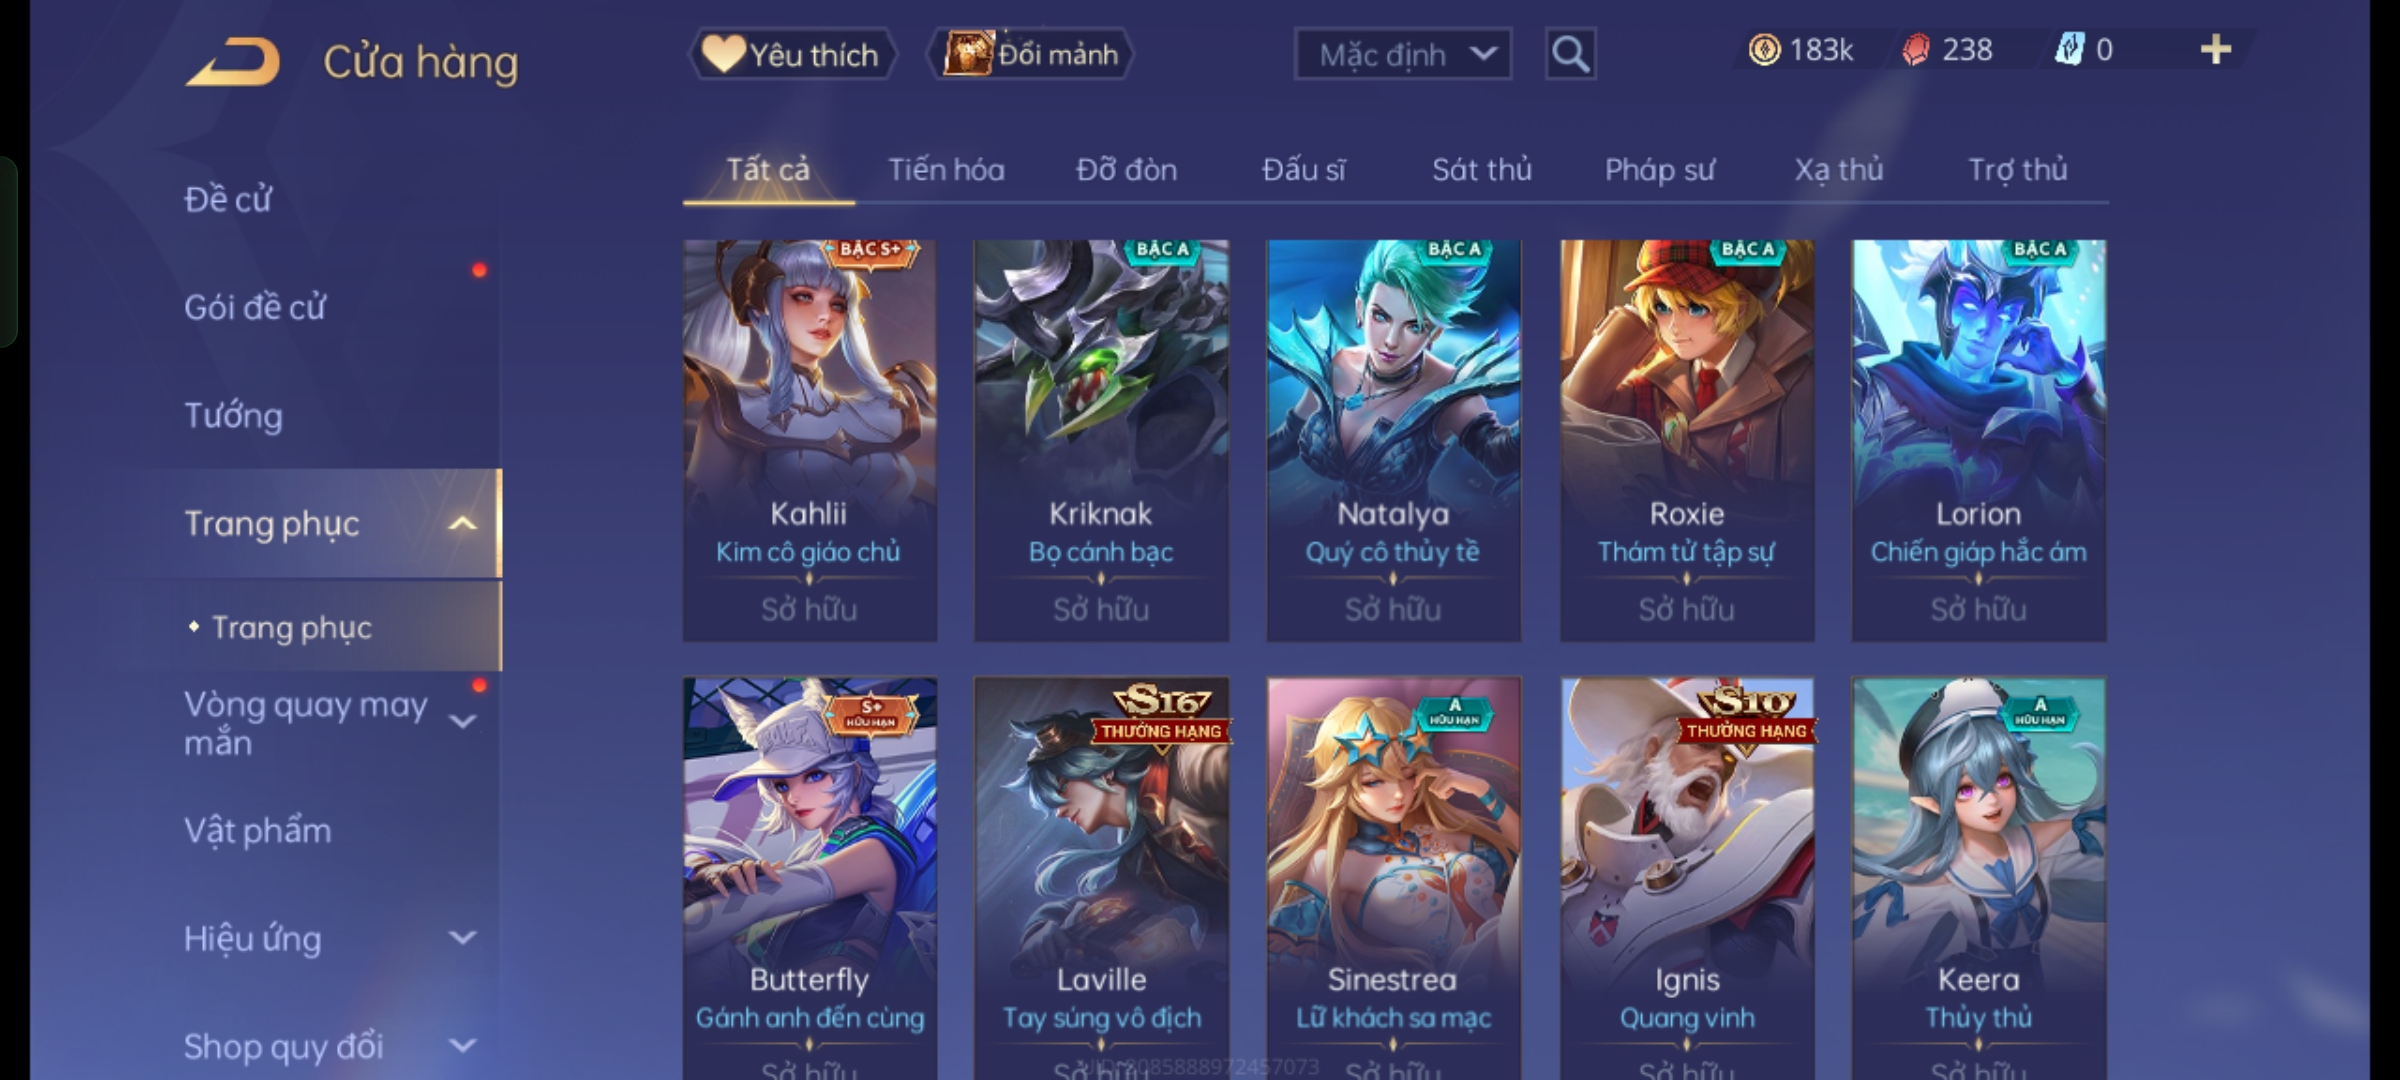
Task: Switch to the Tiến hóa tab
Action: point(946,170)
